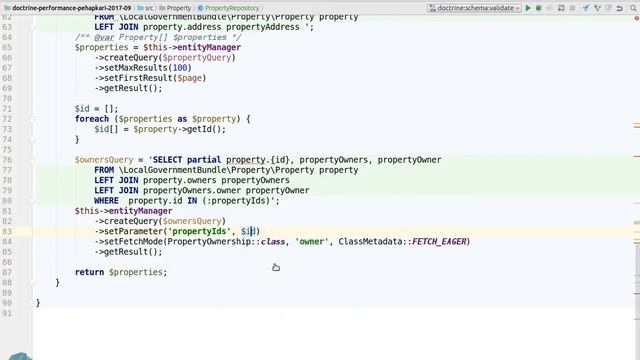Click the greyed-out Show History icon
The width and height of the screenshot is (640, 360).
tap(608, 8)
